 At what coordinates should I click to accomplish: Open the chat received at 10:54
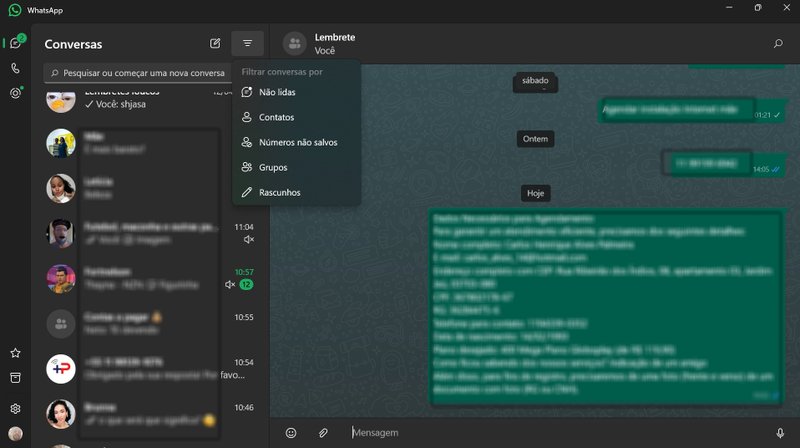[151, 368]
